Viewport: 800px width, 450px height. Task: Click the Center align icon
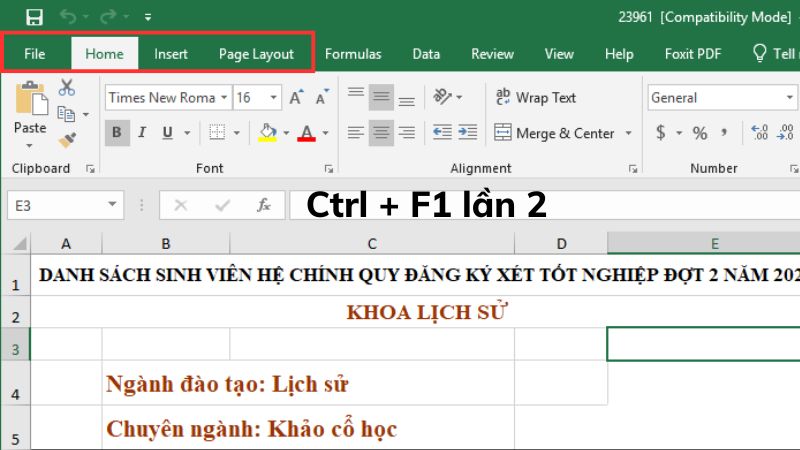pyautogui.click(x=380, y=133)
